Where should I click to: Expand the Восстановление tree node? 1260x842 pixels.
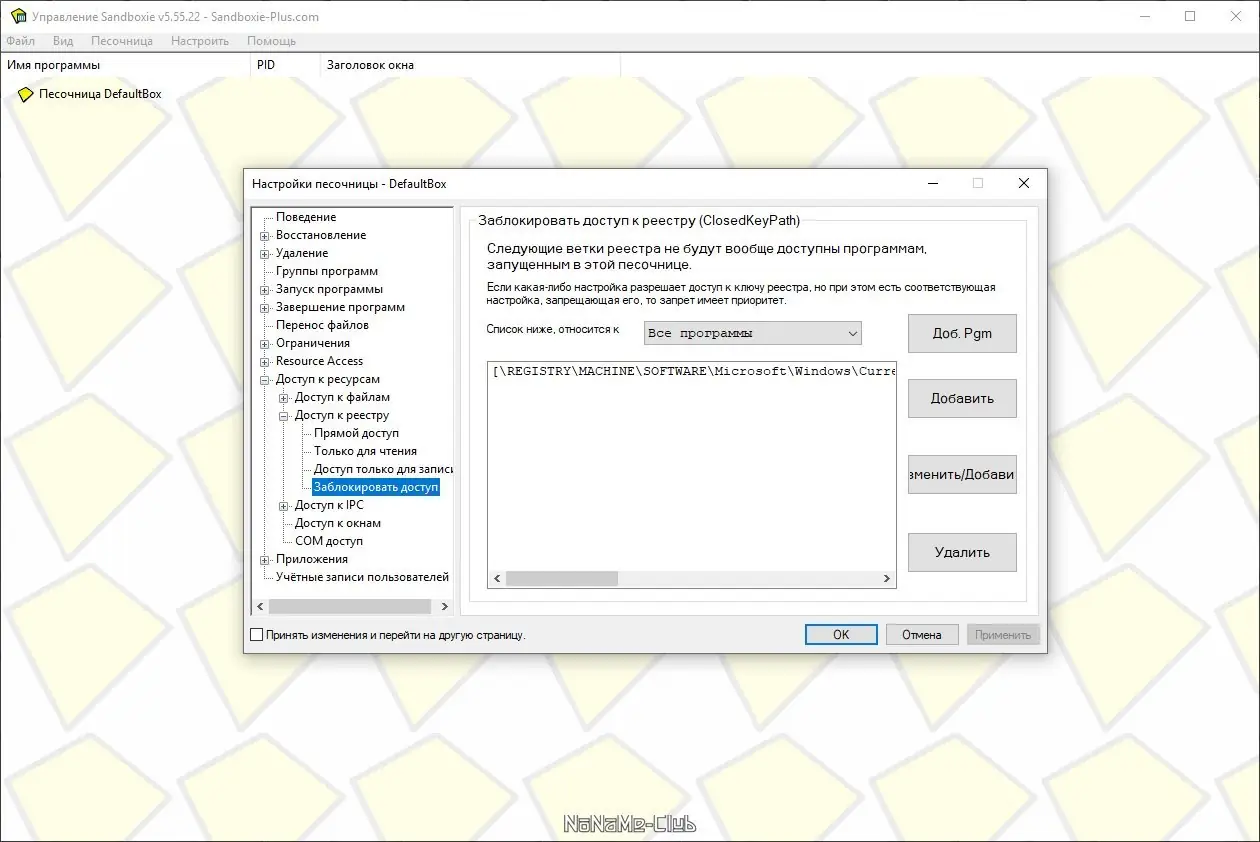pos(265,236)
